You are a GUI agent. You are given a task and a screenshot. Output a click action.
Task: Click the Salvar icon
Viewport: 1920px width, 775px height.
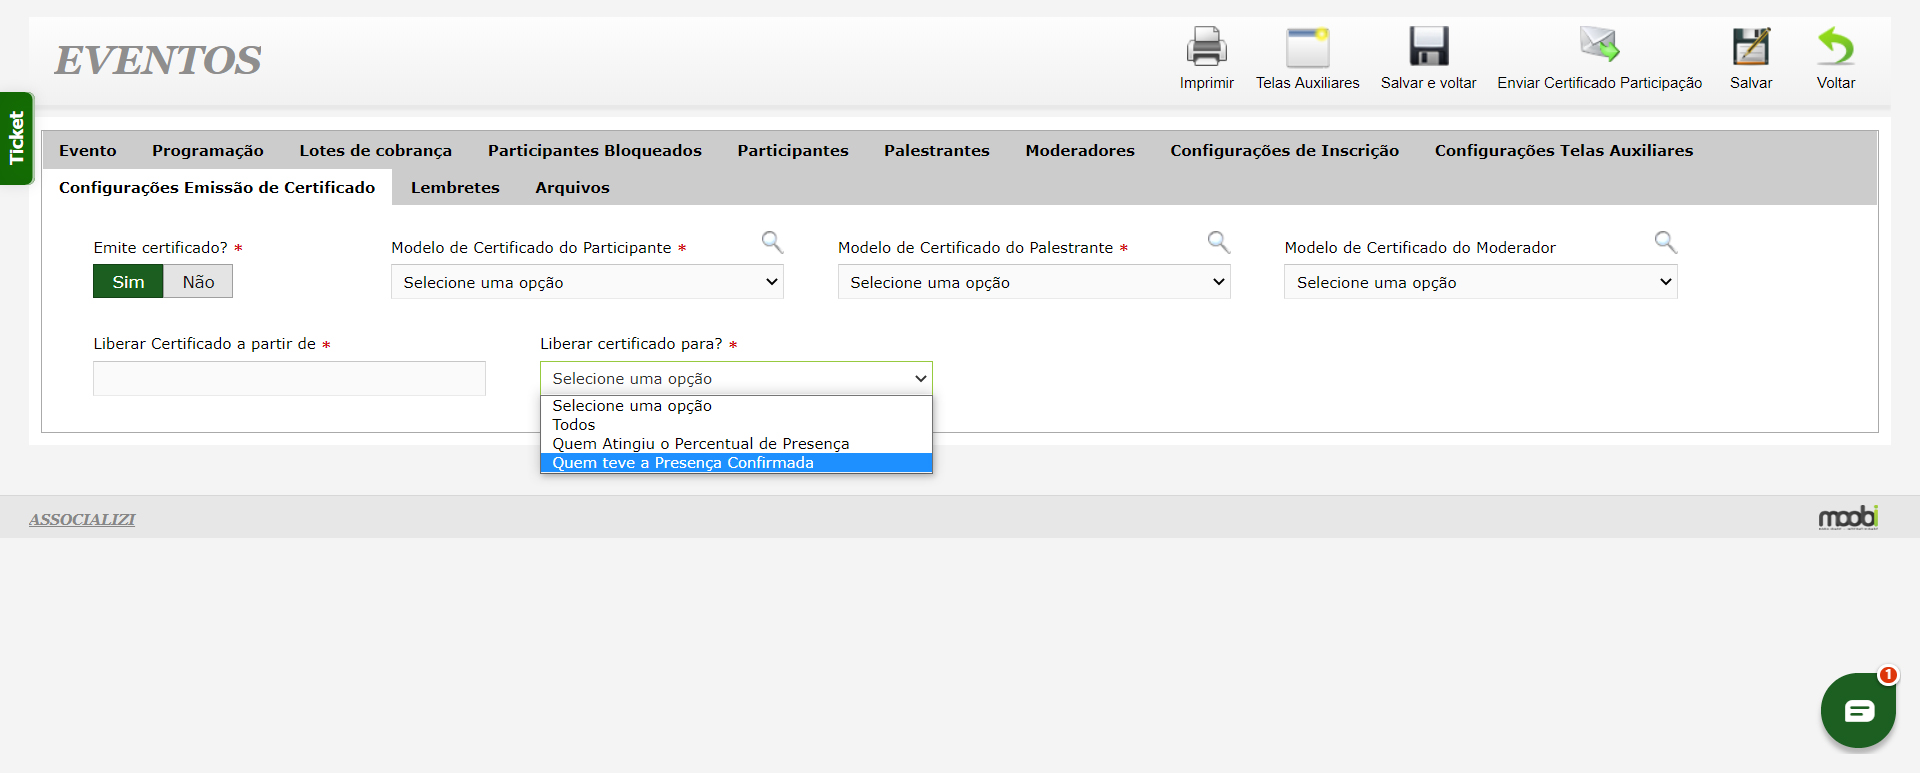pos(1750,47)
